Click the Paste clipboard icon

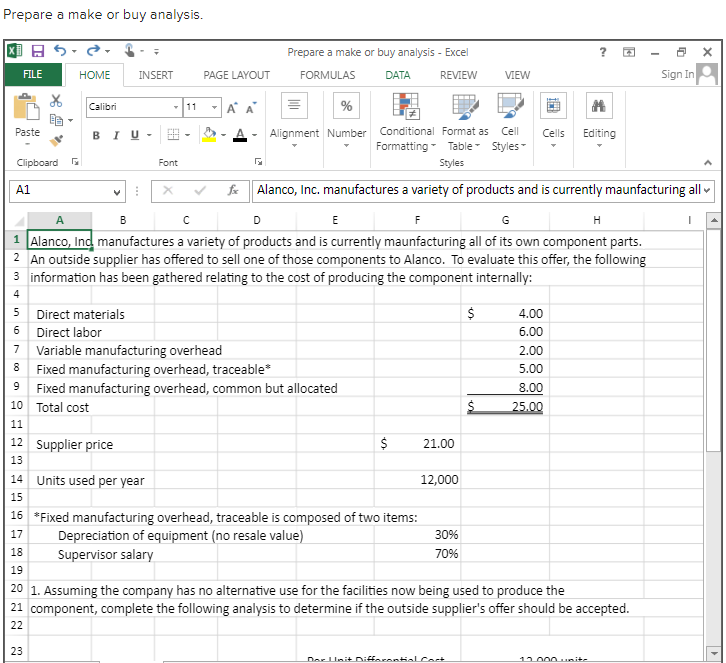click(26, 107)
